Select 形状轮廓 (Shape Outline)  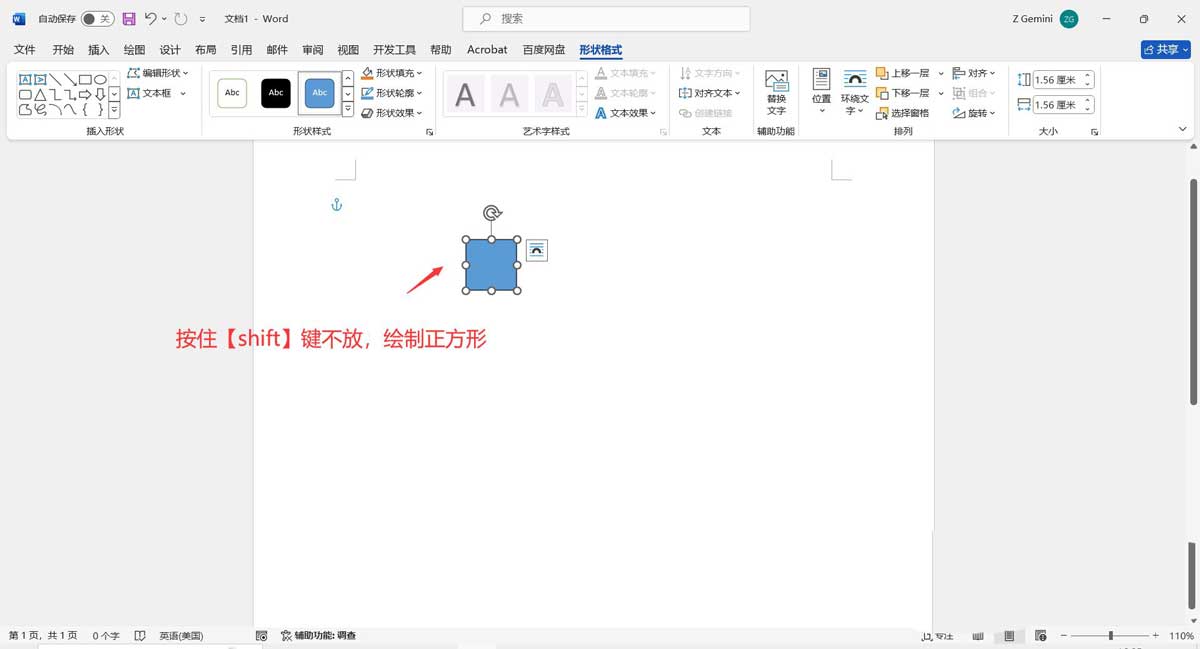(x=390, y=92)
